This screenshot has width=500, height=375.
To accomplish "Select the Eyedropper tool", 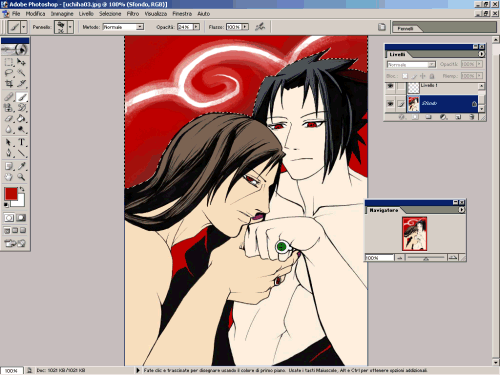I will click(x=22, y=166).
